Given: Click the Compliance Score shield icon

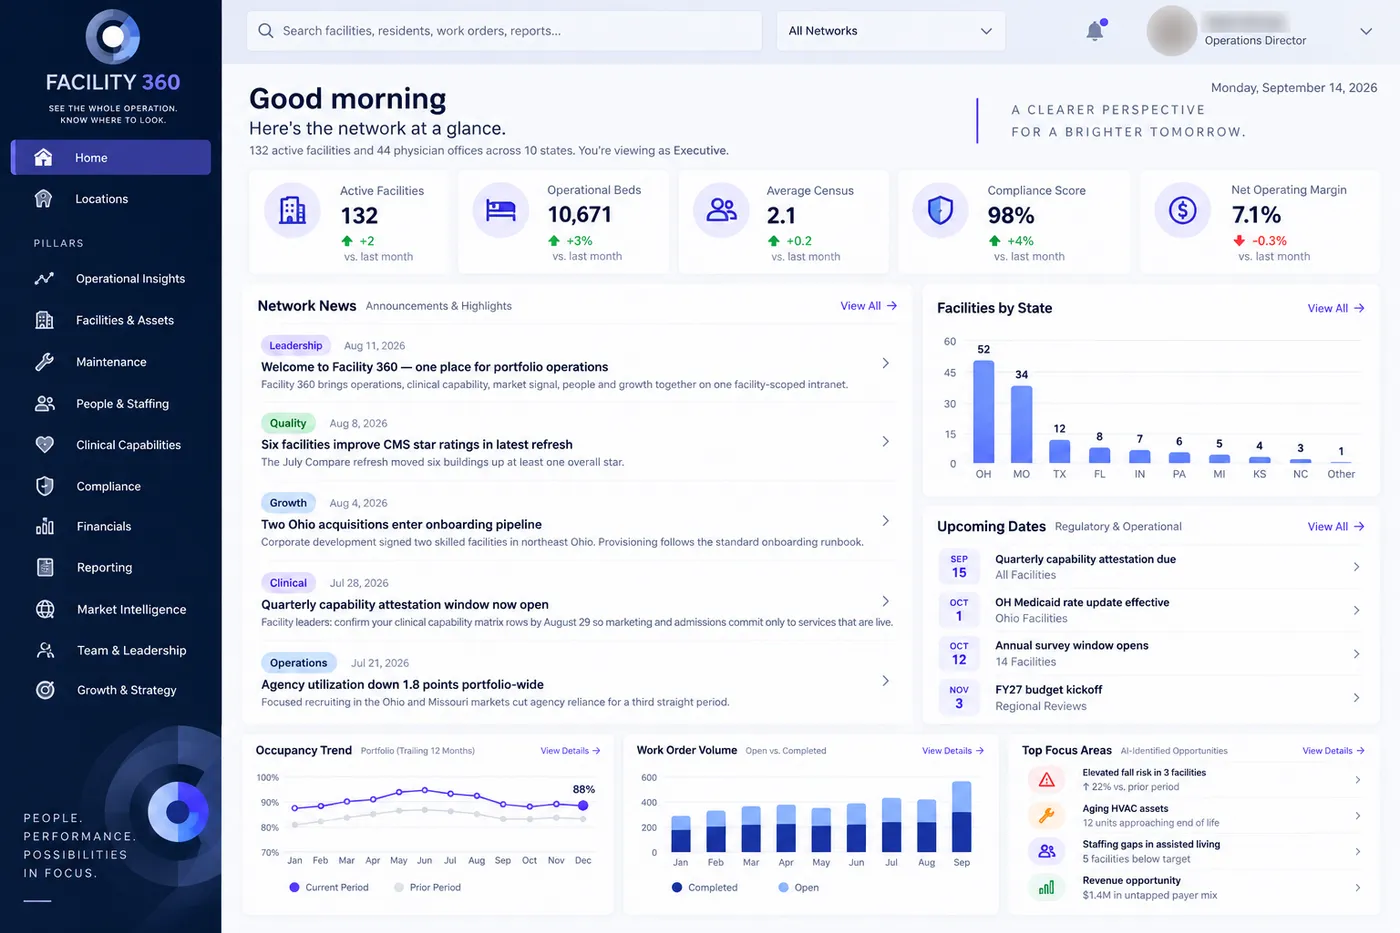Looking at the screenshot, I should coord(940,210).
